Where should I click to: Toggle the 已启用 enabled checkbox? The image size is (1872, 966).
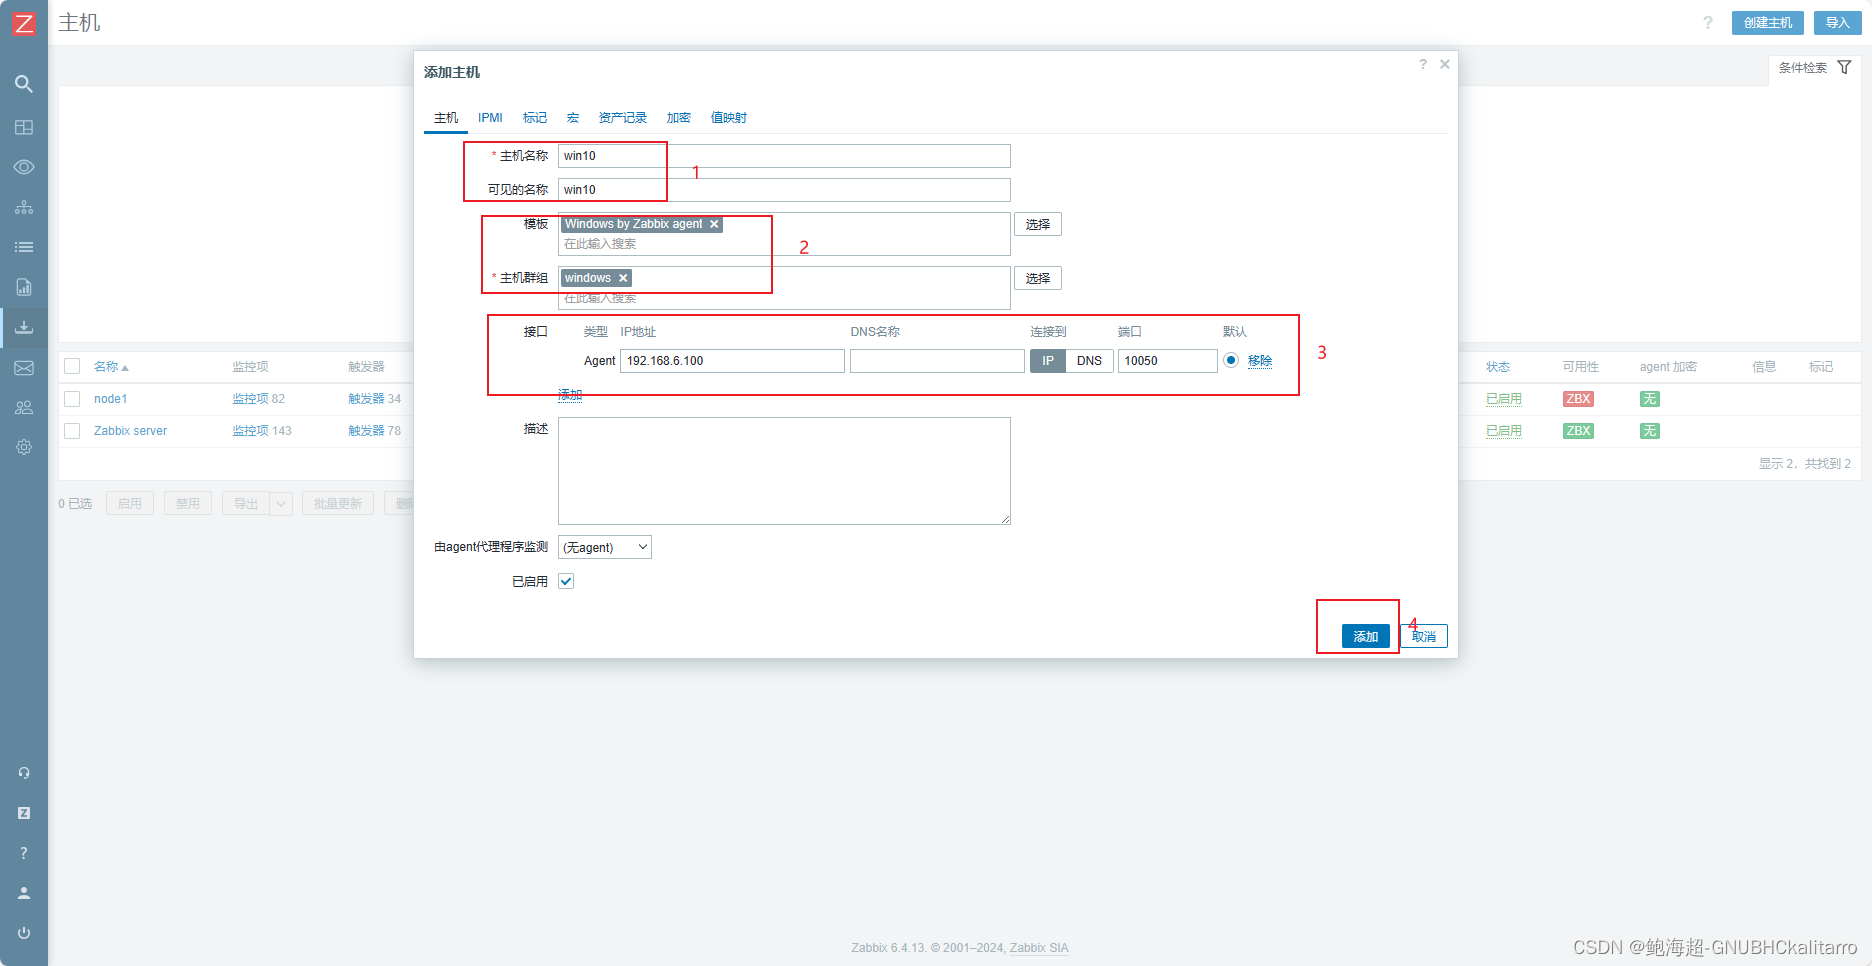point(566,581)
